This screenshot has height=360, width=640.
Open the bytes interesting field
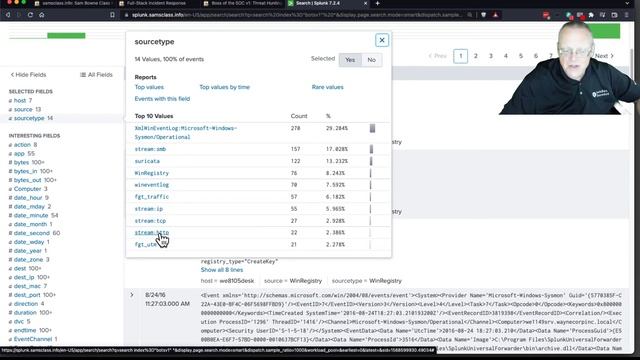tap(21, 162)
